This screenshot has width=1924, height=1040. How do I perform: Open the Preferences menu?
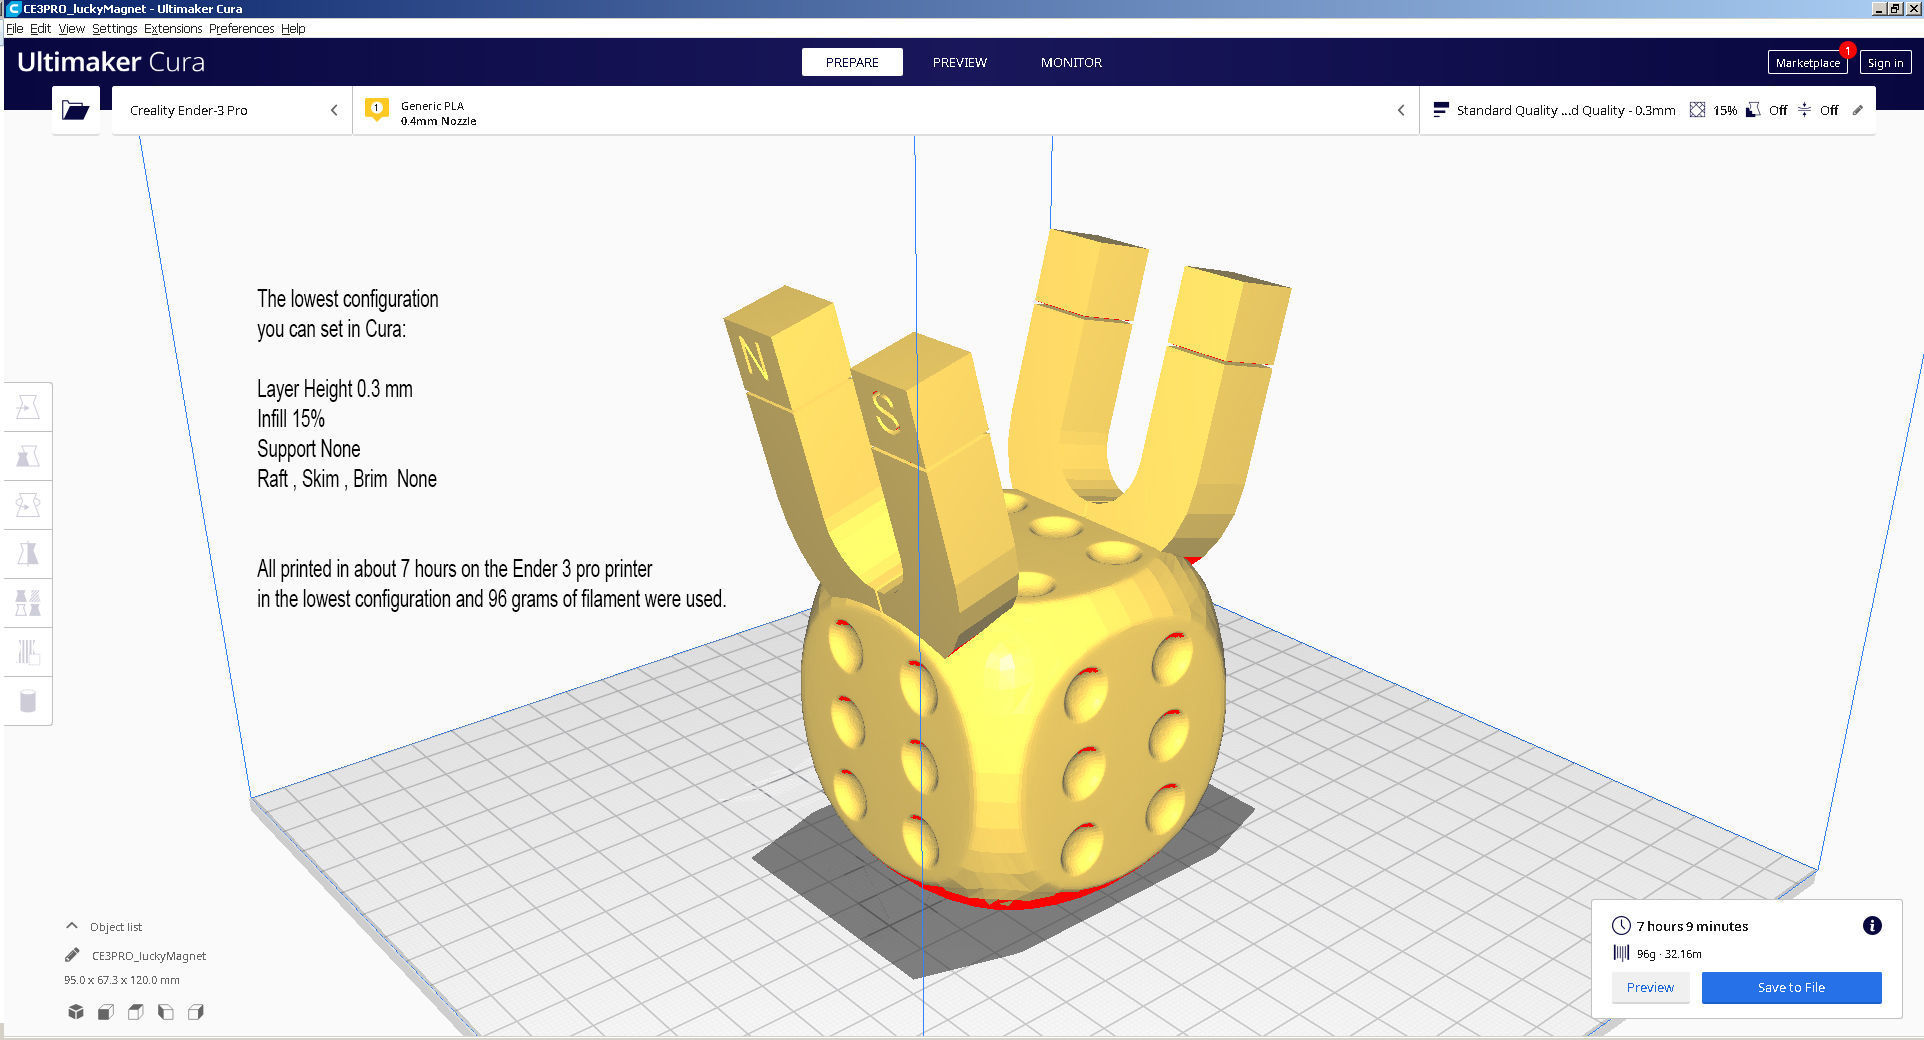(x=241, y=28)
